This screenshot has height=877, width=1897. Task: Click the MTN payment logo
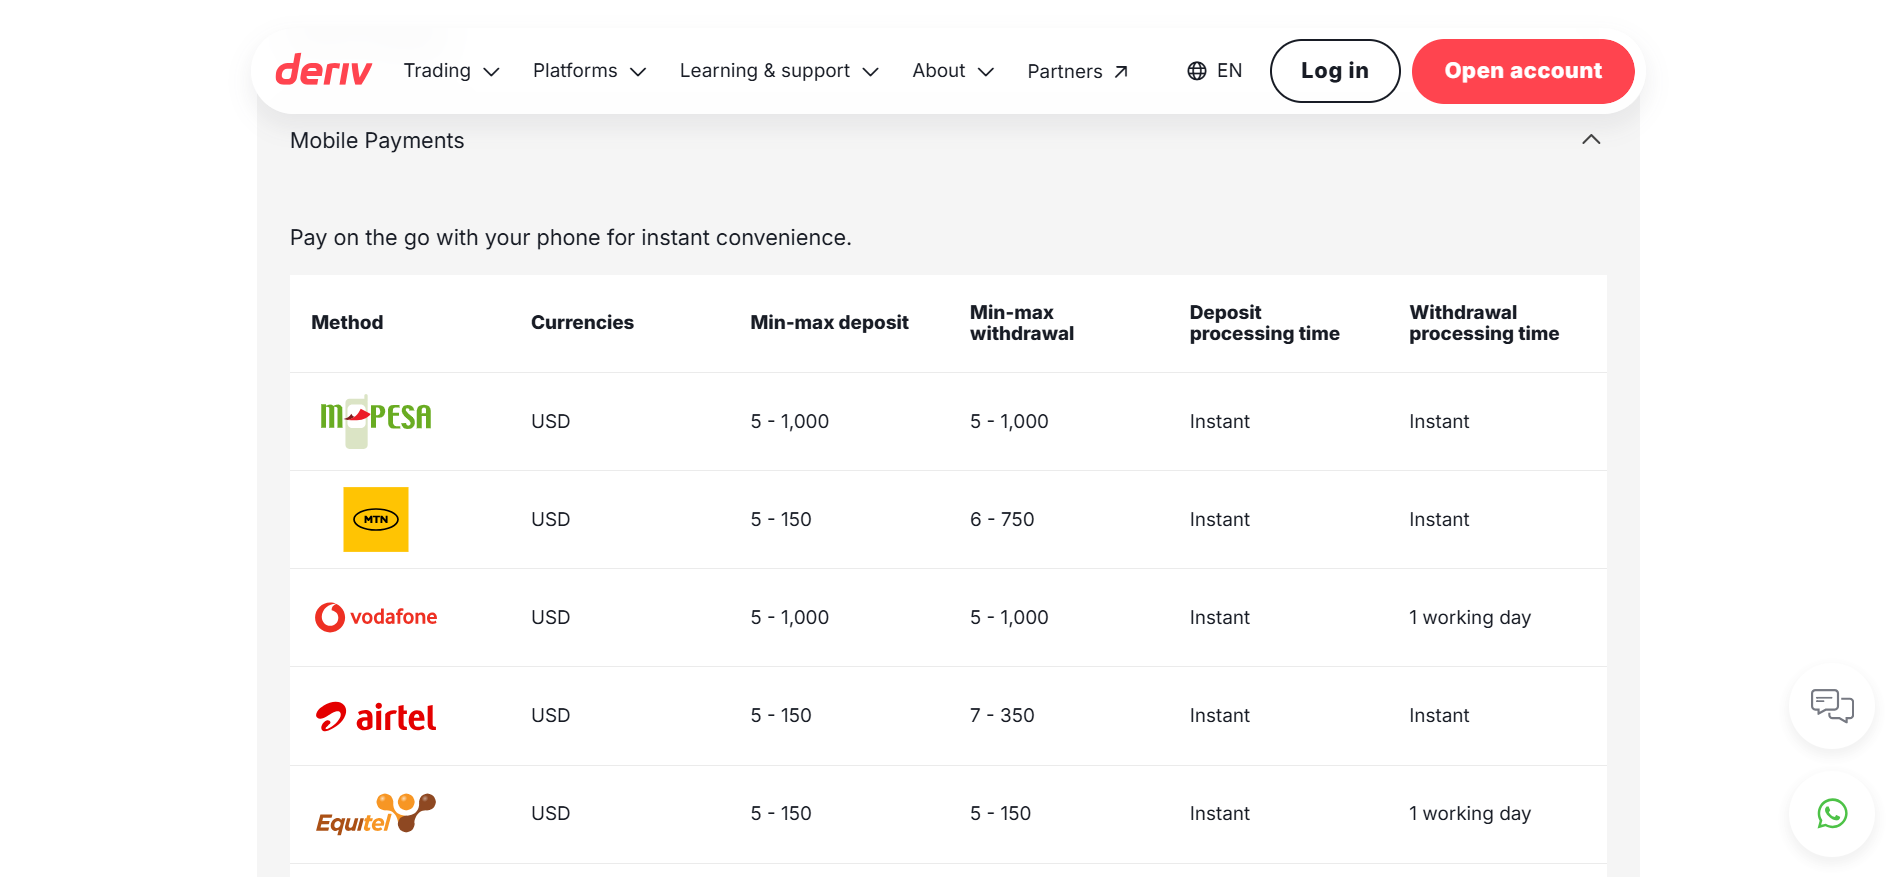(375, 519)
